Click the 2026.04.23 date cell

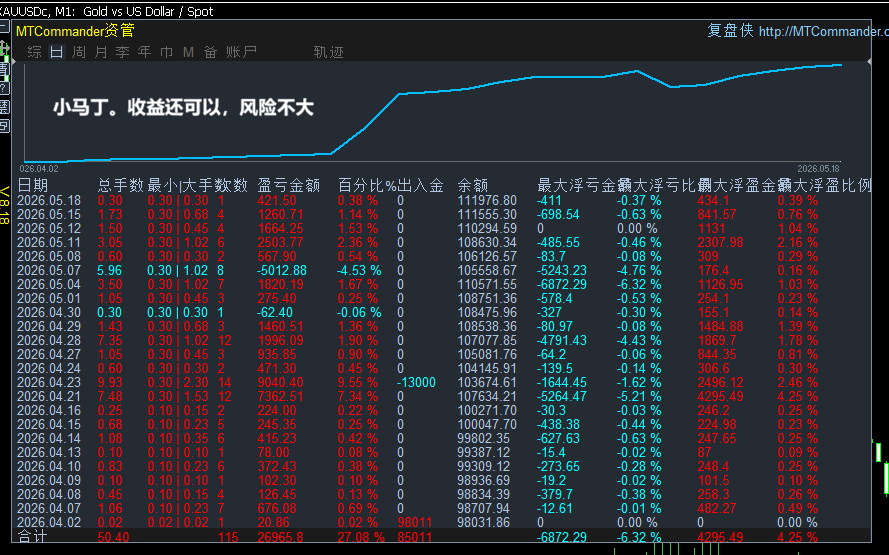pyautogui.click(x=49, y=383)
